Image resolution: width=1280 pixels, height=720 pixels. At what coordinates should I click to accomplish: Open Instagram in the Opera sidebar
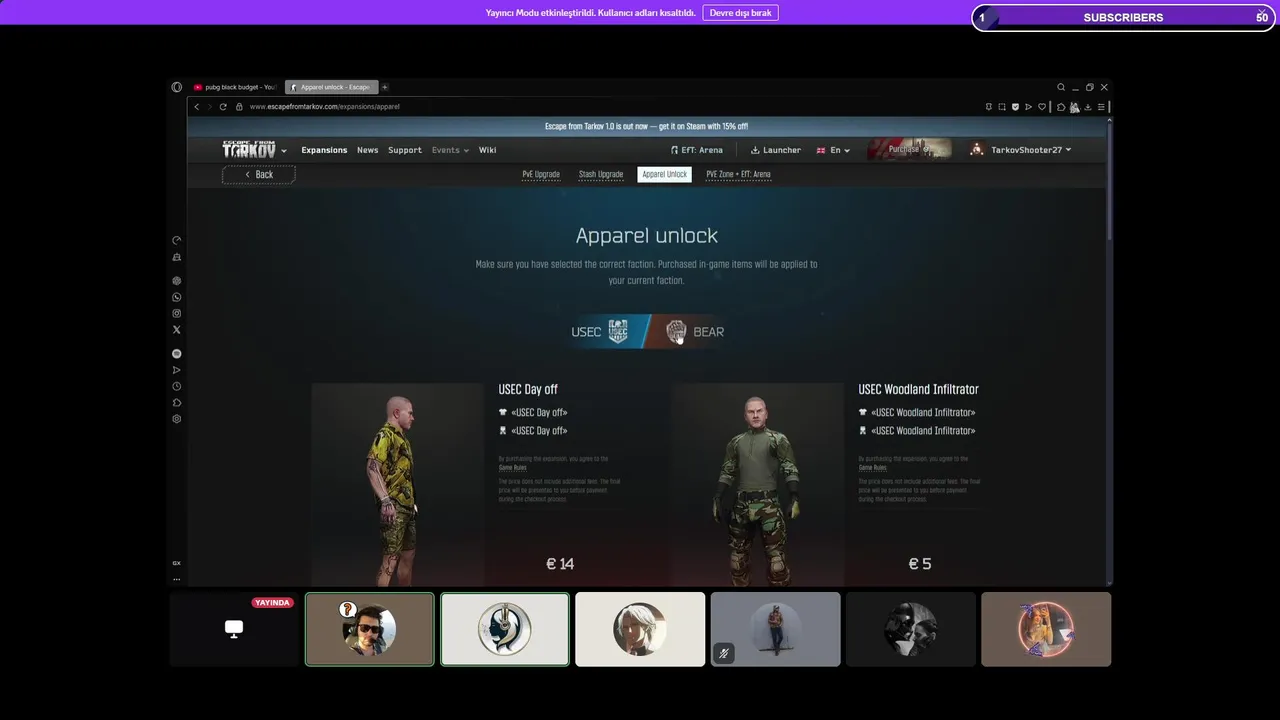[177, 313]
